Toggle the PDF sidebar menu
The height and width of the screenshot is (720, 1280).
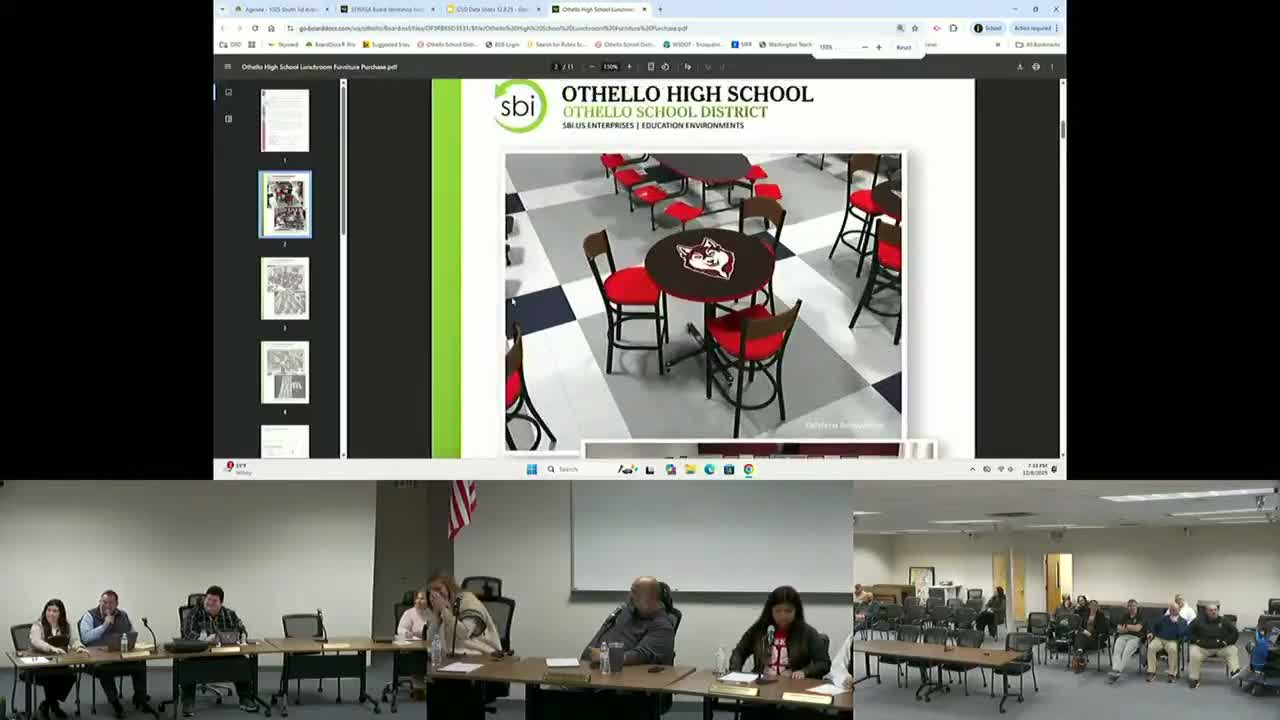tap(229, 66)
